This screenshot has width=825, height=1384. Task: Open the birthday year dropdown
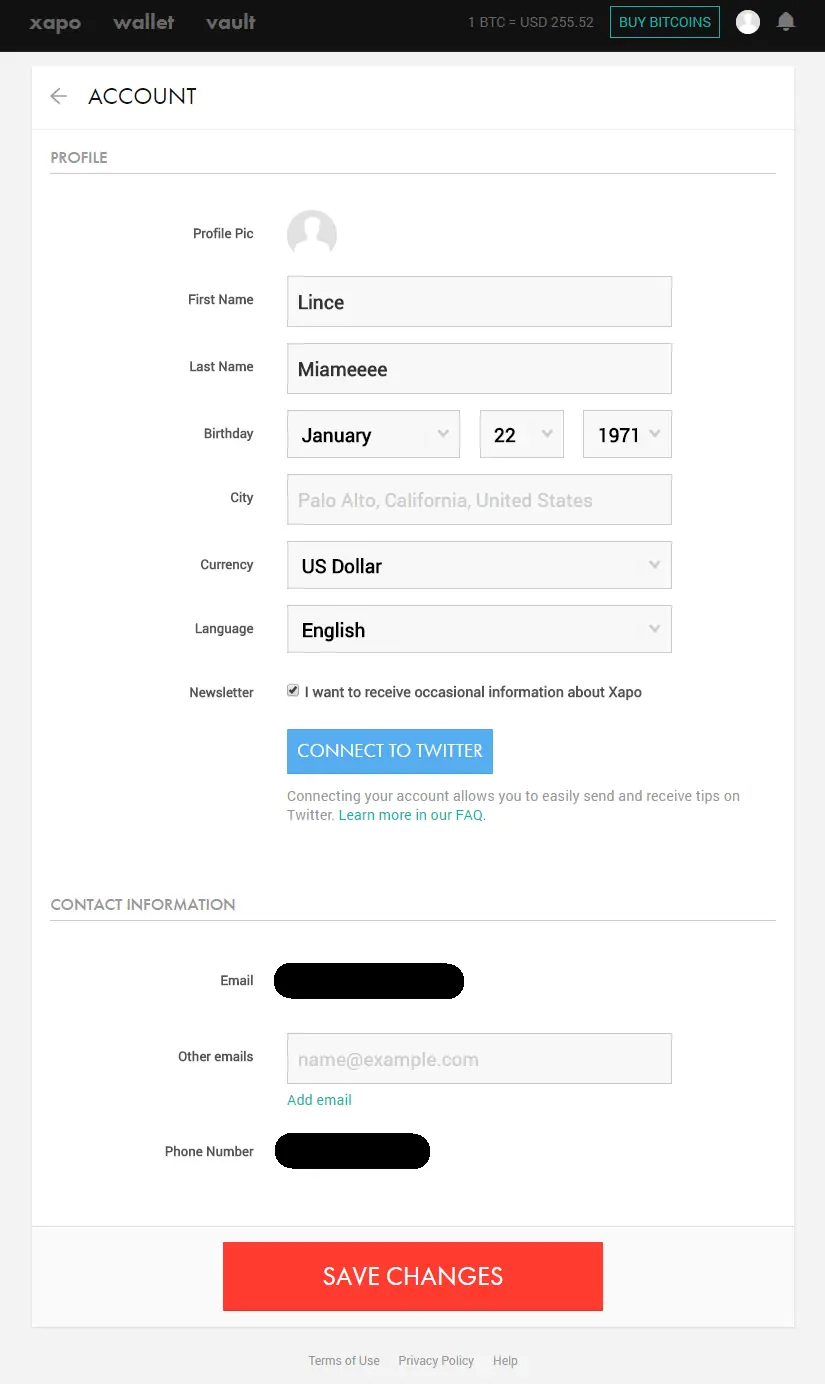(627, 435)
